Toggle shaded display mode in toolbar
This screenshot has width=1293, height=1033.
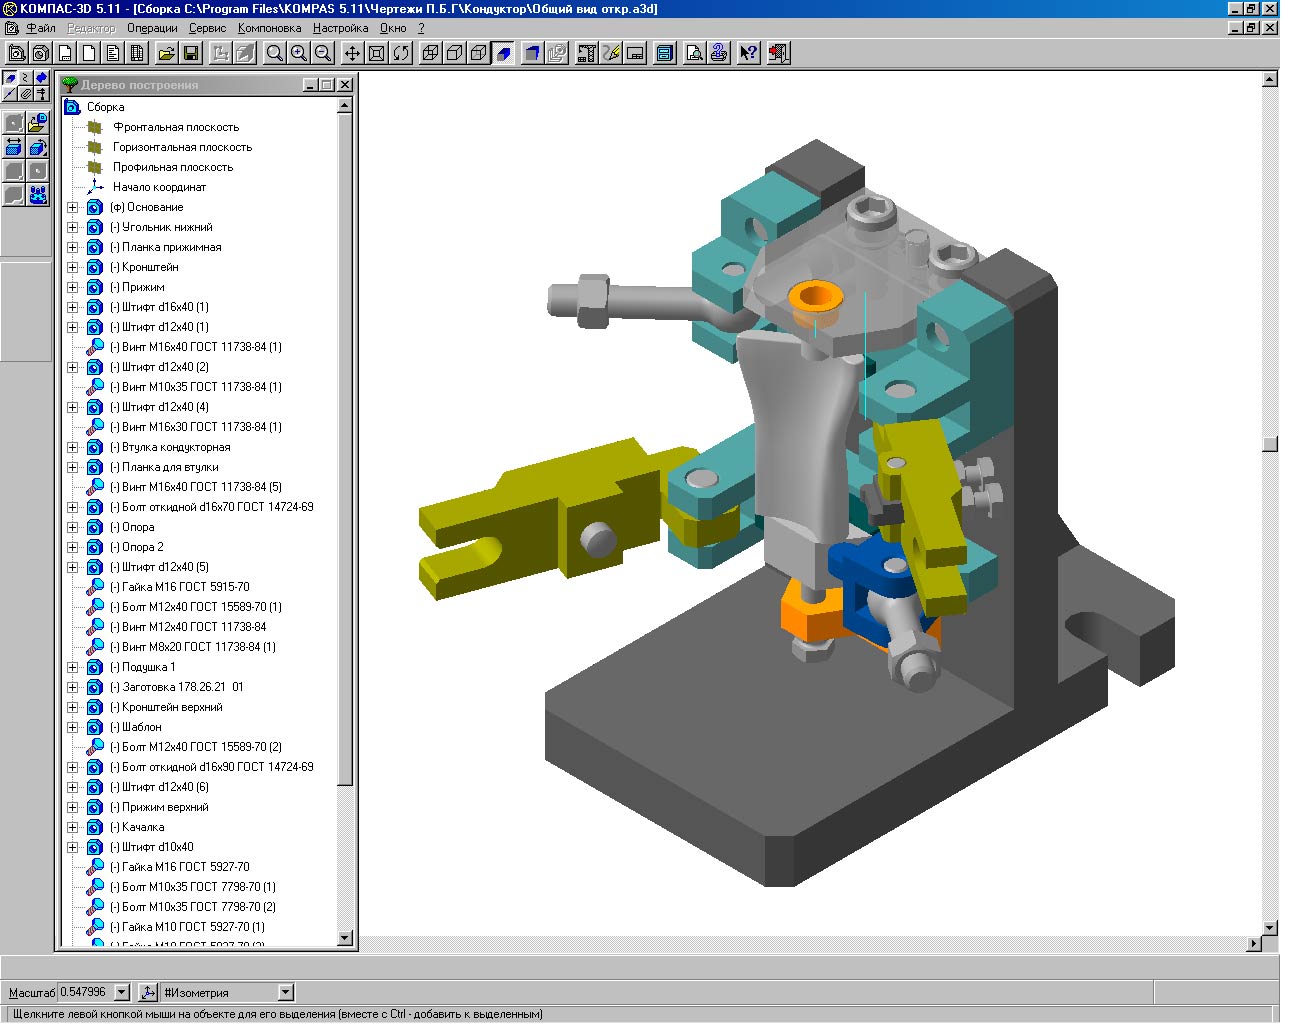(x=504, y=53)
